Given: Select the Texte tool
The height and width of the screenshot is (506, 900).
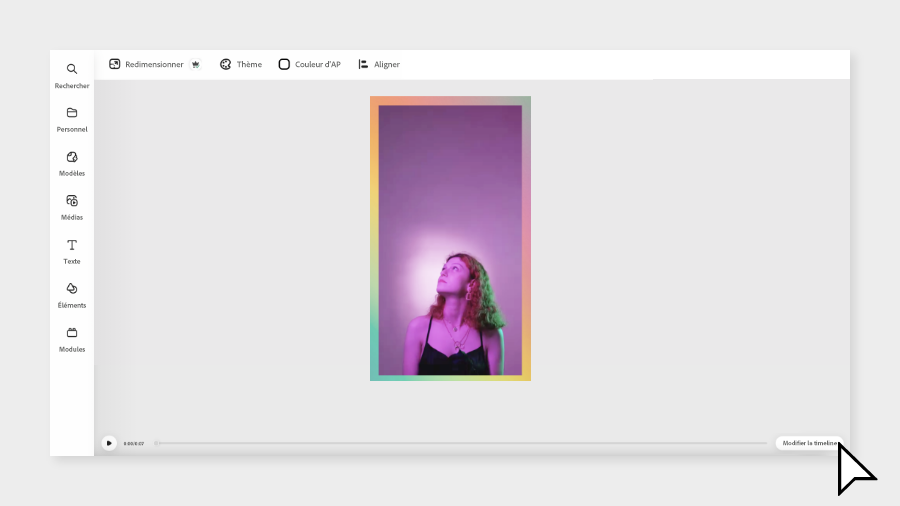Looking at the screenshot, I should 72,252.
